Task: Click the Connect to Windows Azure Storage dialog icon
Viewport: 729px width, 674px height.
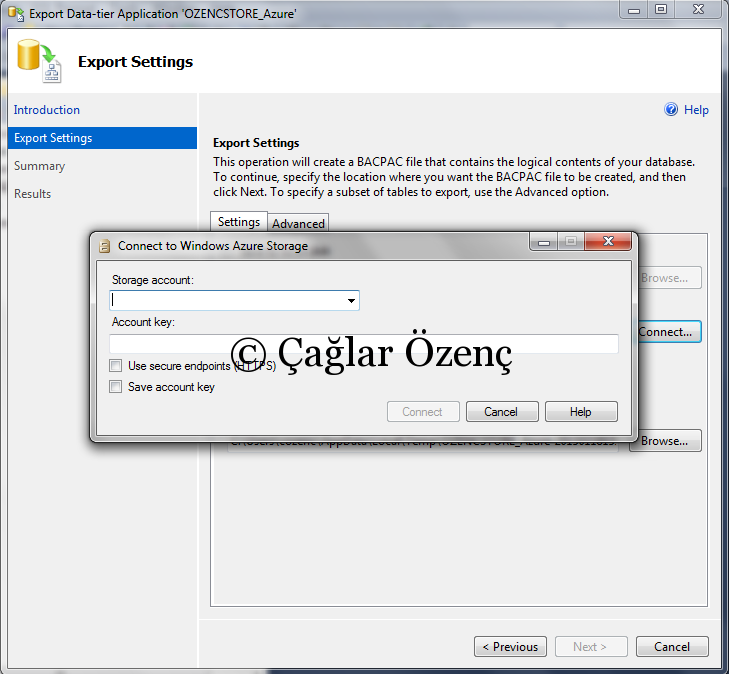Action: point(105,246)
